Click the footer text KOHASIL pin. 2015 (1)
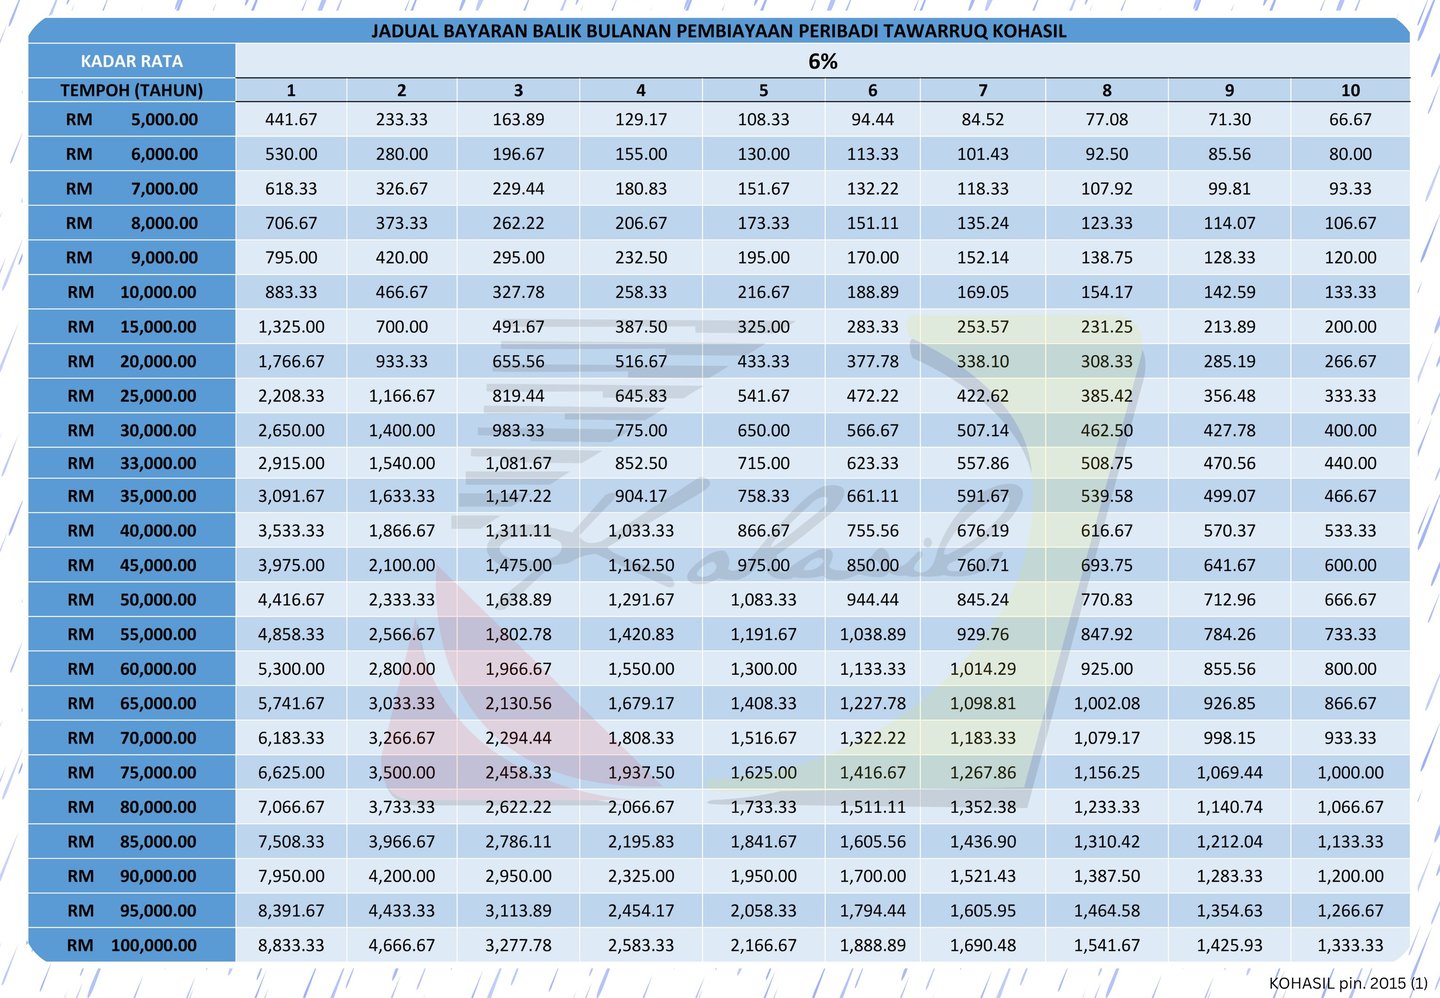 tap(1348, 983)
